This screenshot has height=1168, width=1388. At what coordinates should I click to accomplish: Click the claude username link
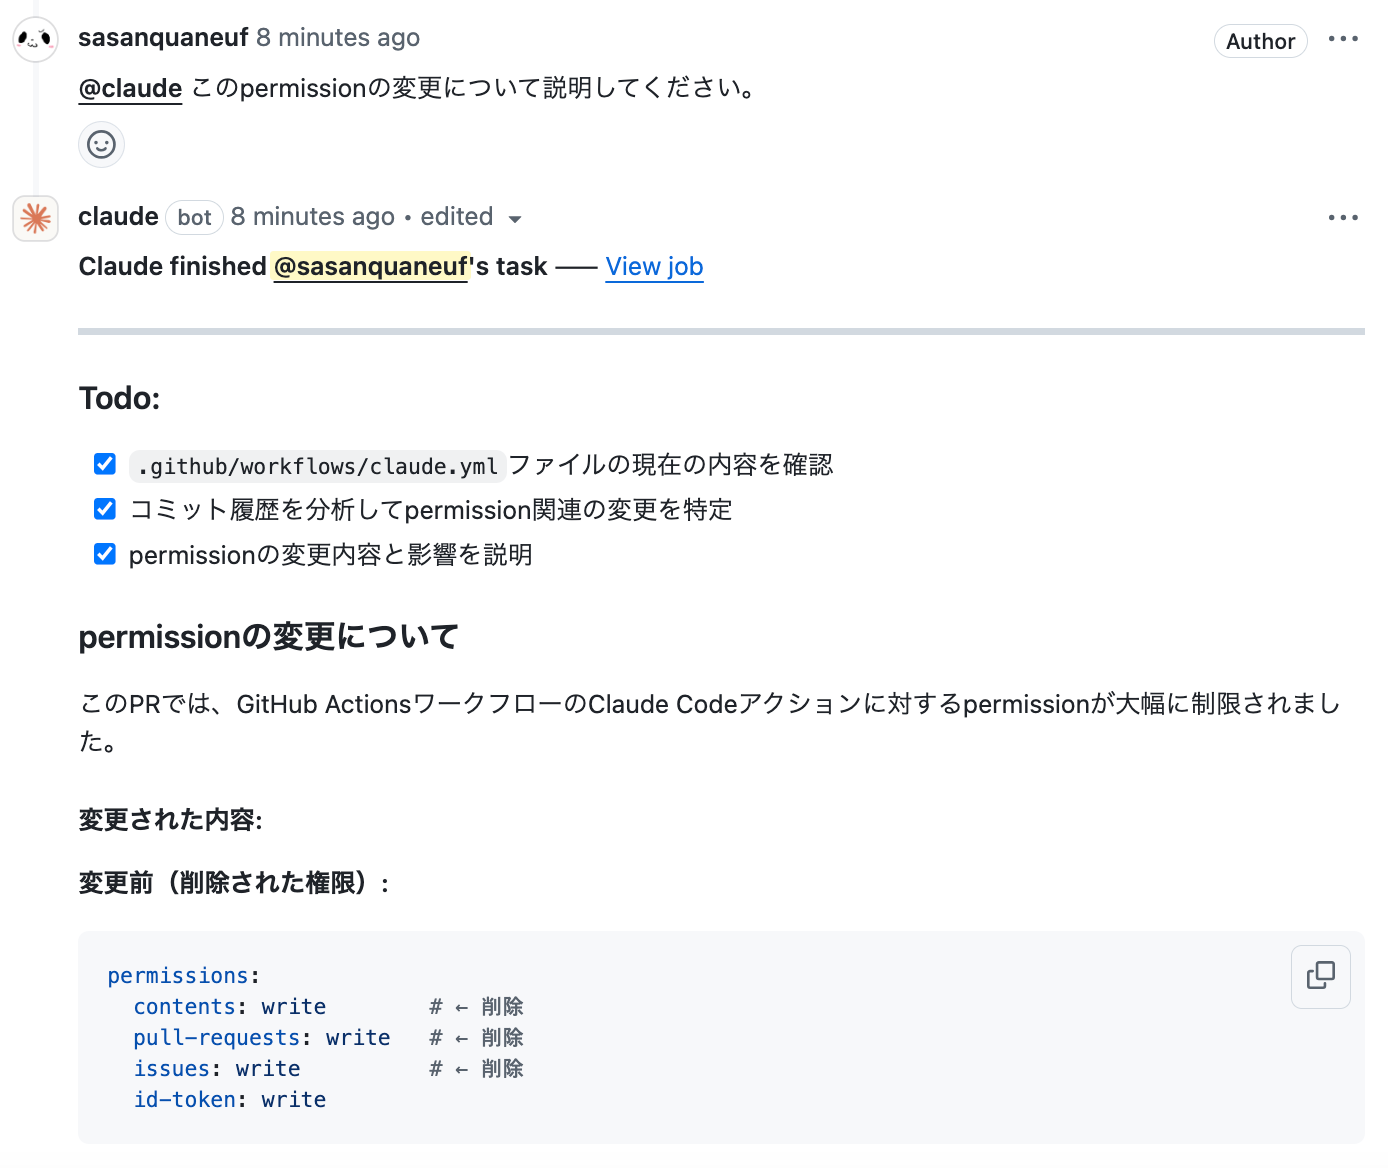click(118, 217)
